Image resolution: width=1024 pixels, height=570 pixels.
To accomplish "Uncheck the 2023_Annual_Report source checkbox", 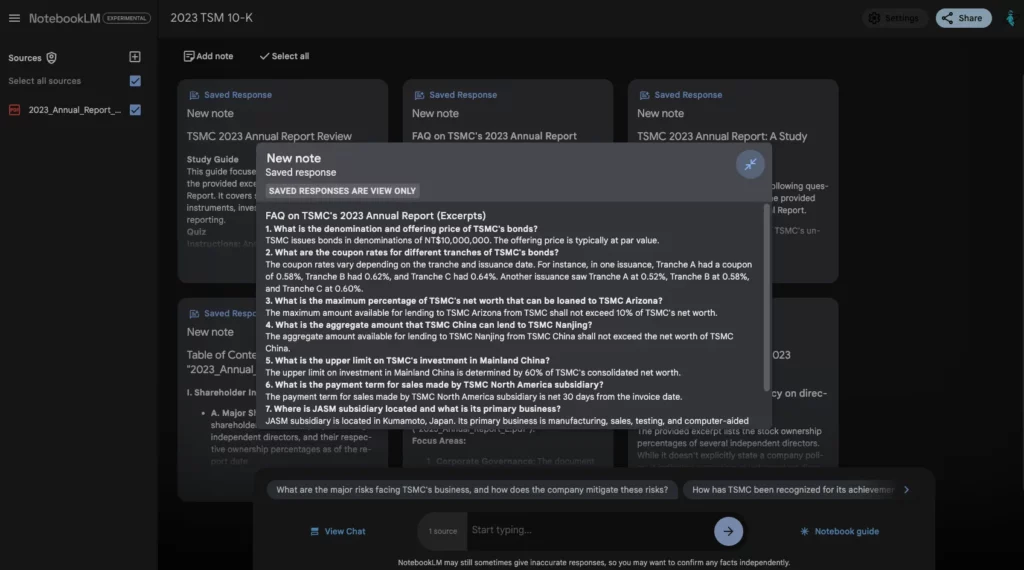I will [x=135, y=110].
